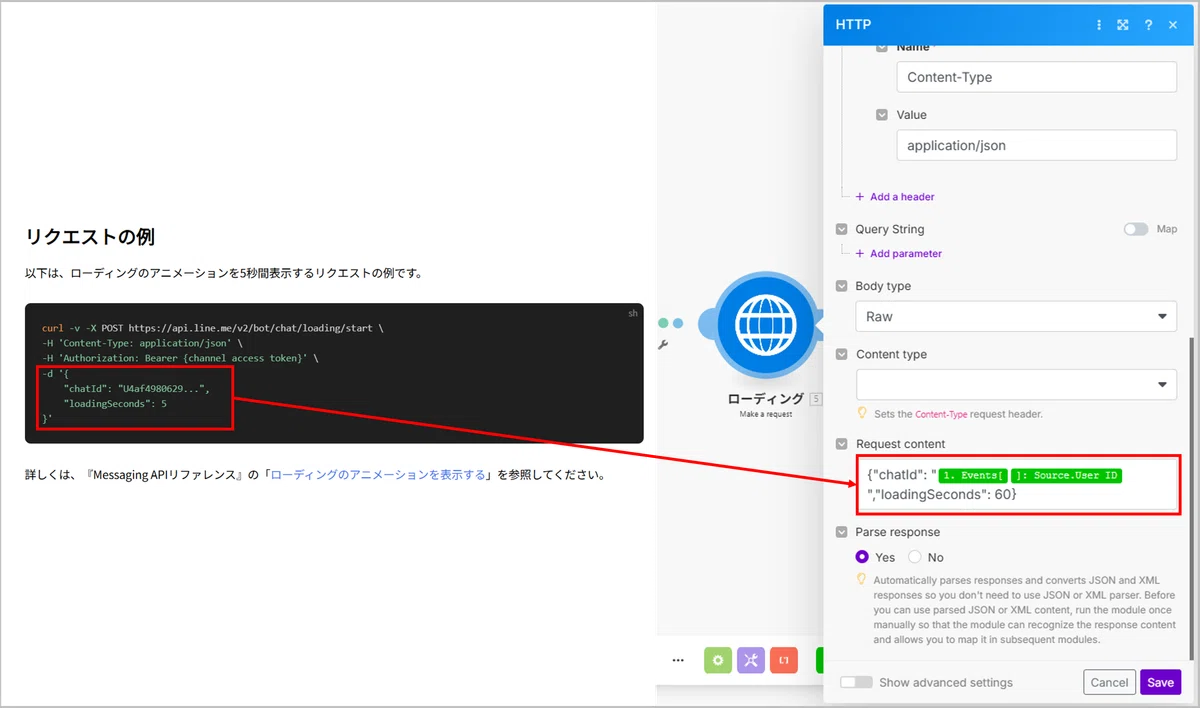Open HTTP panel three-dot options menu
Image resolution: width=1200 pixels, height=708 pixels.
pos(1099,25)
